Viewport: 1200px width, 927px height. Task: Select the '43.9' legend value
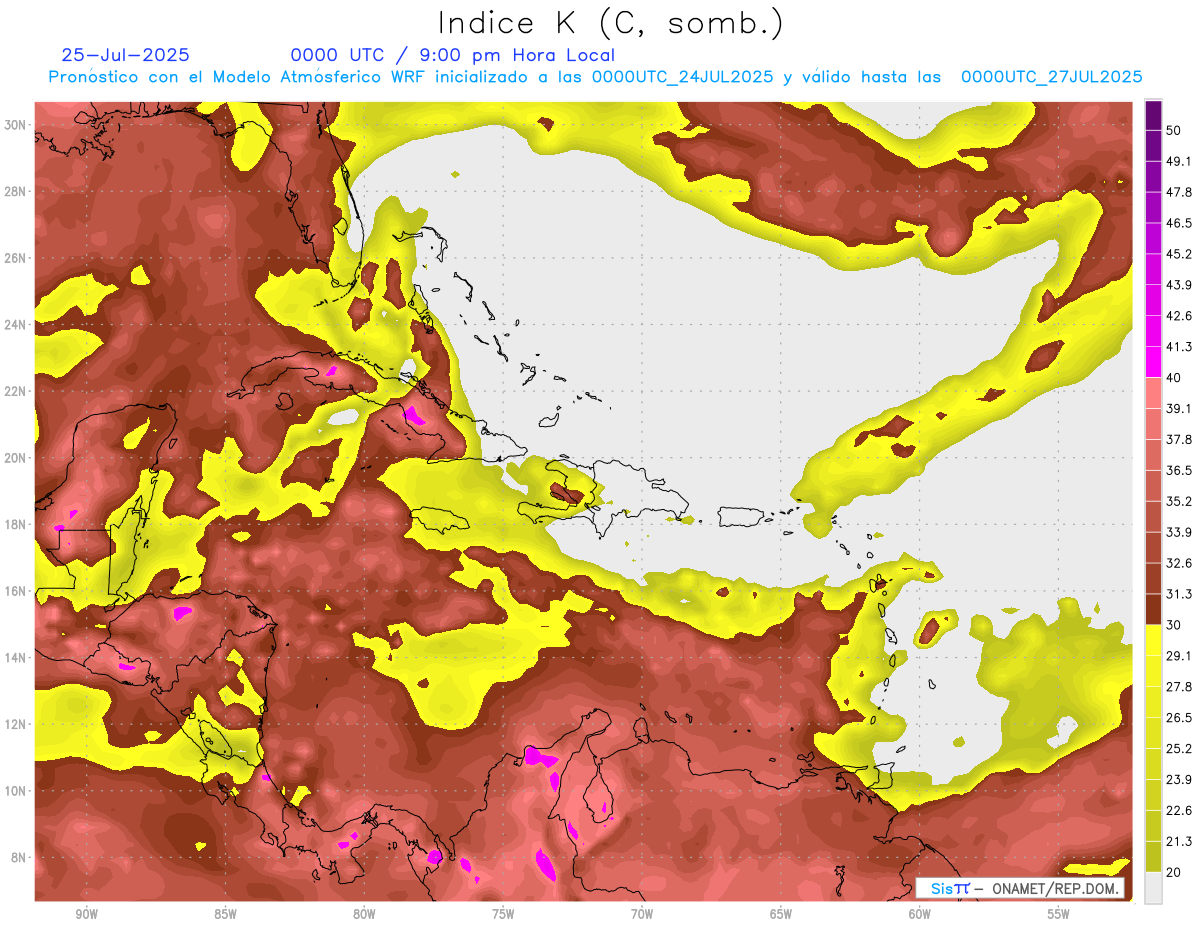[1178, 284]
